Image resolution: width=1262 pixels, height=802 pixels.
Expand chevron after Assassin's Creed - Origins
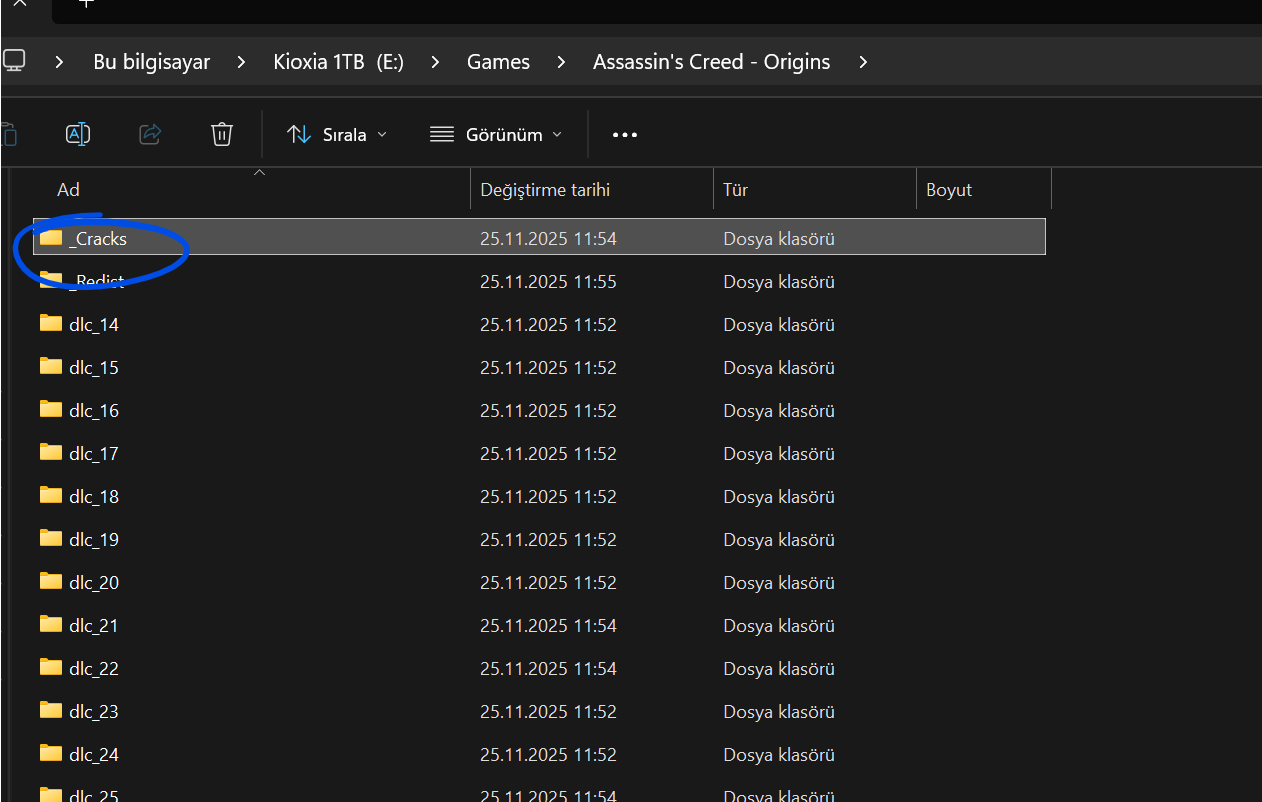tap(863, 62)
